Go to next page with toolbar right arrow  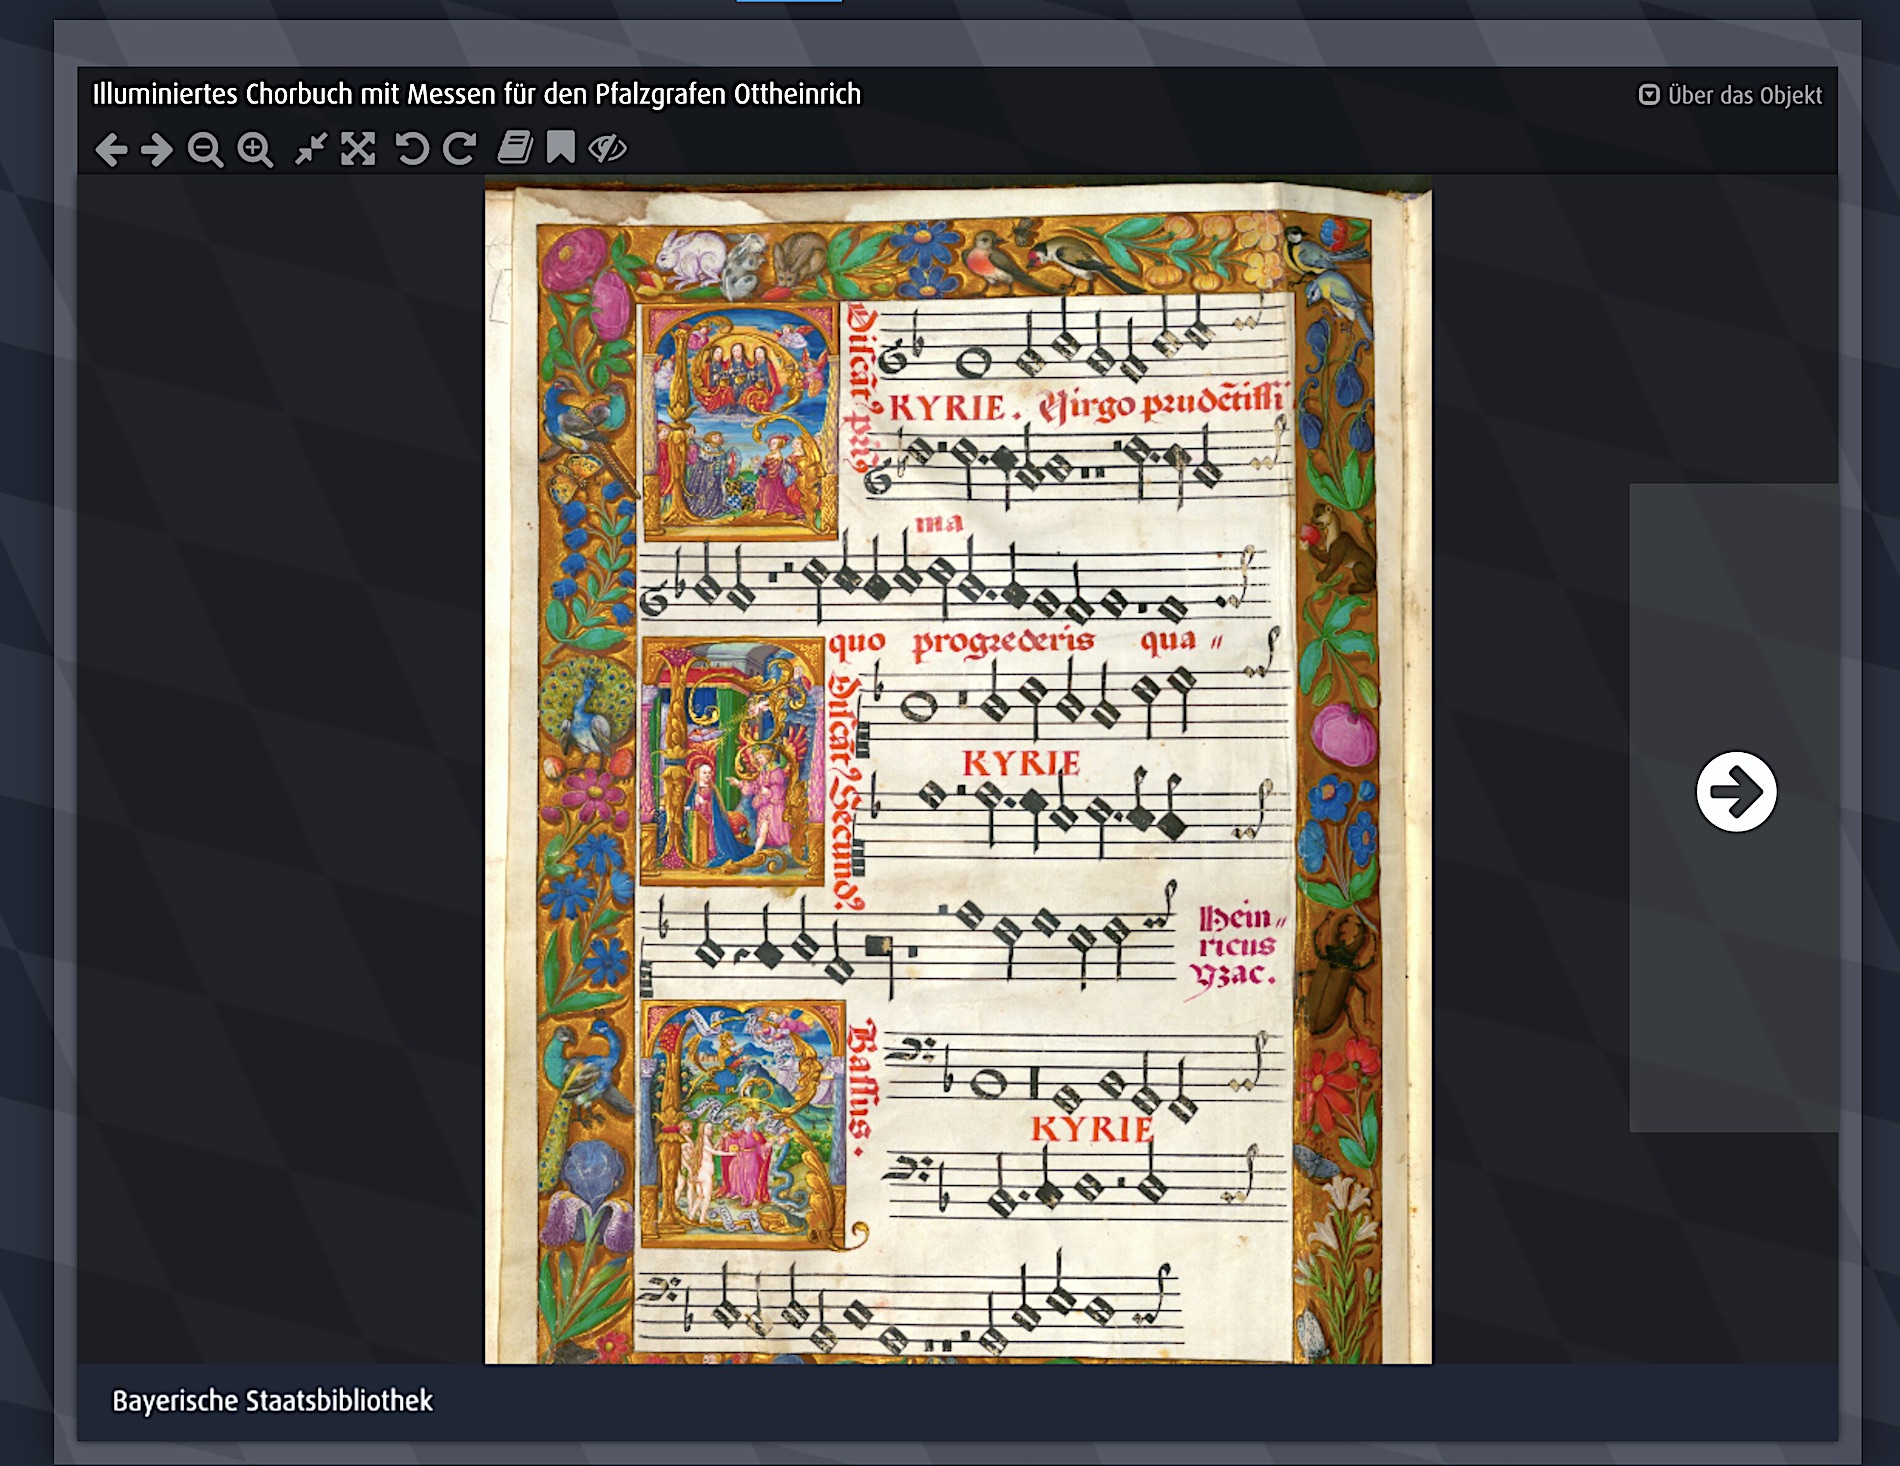click(x=157, y=150)
